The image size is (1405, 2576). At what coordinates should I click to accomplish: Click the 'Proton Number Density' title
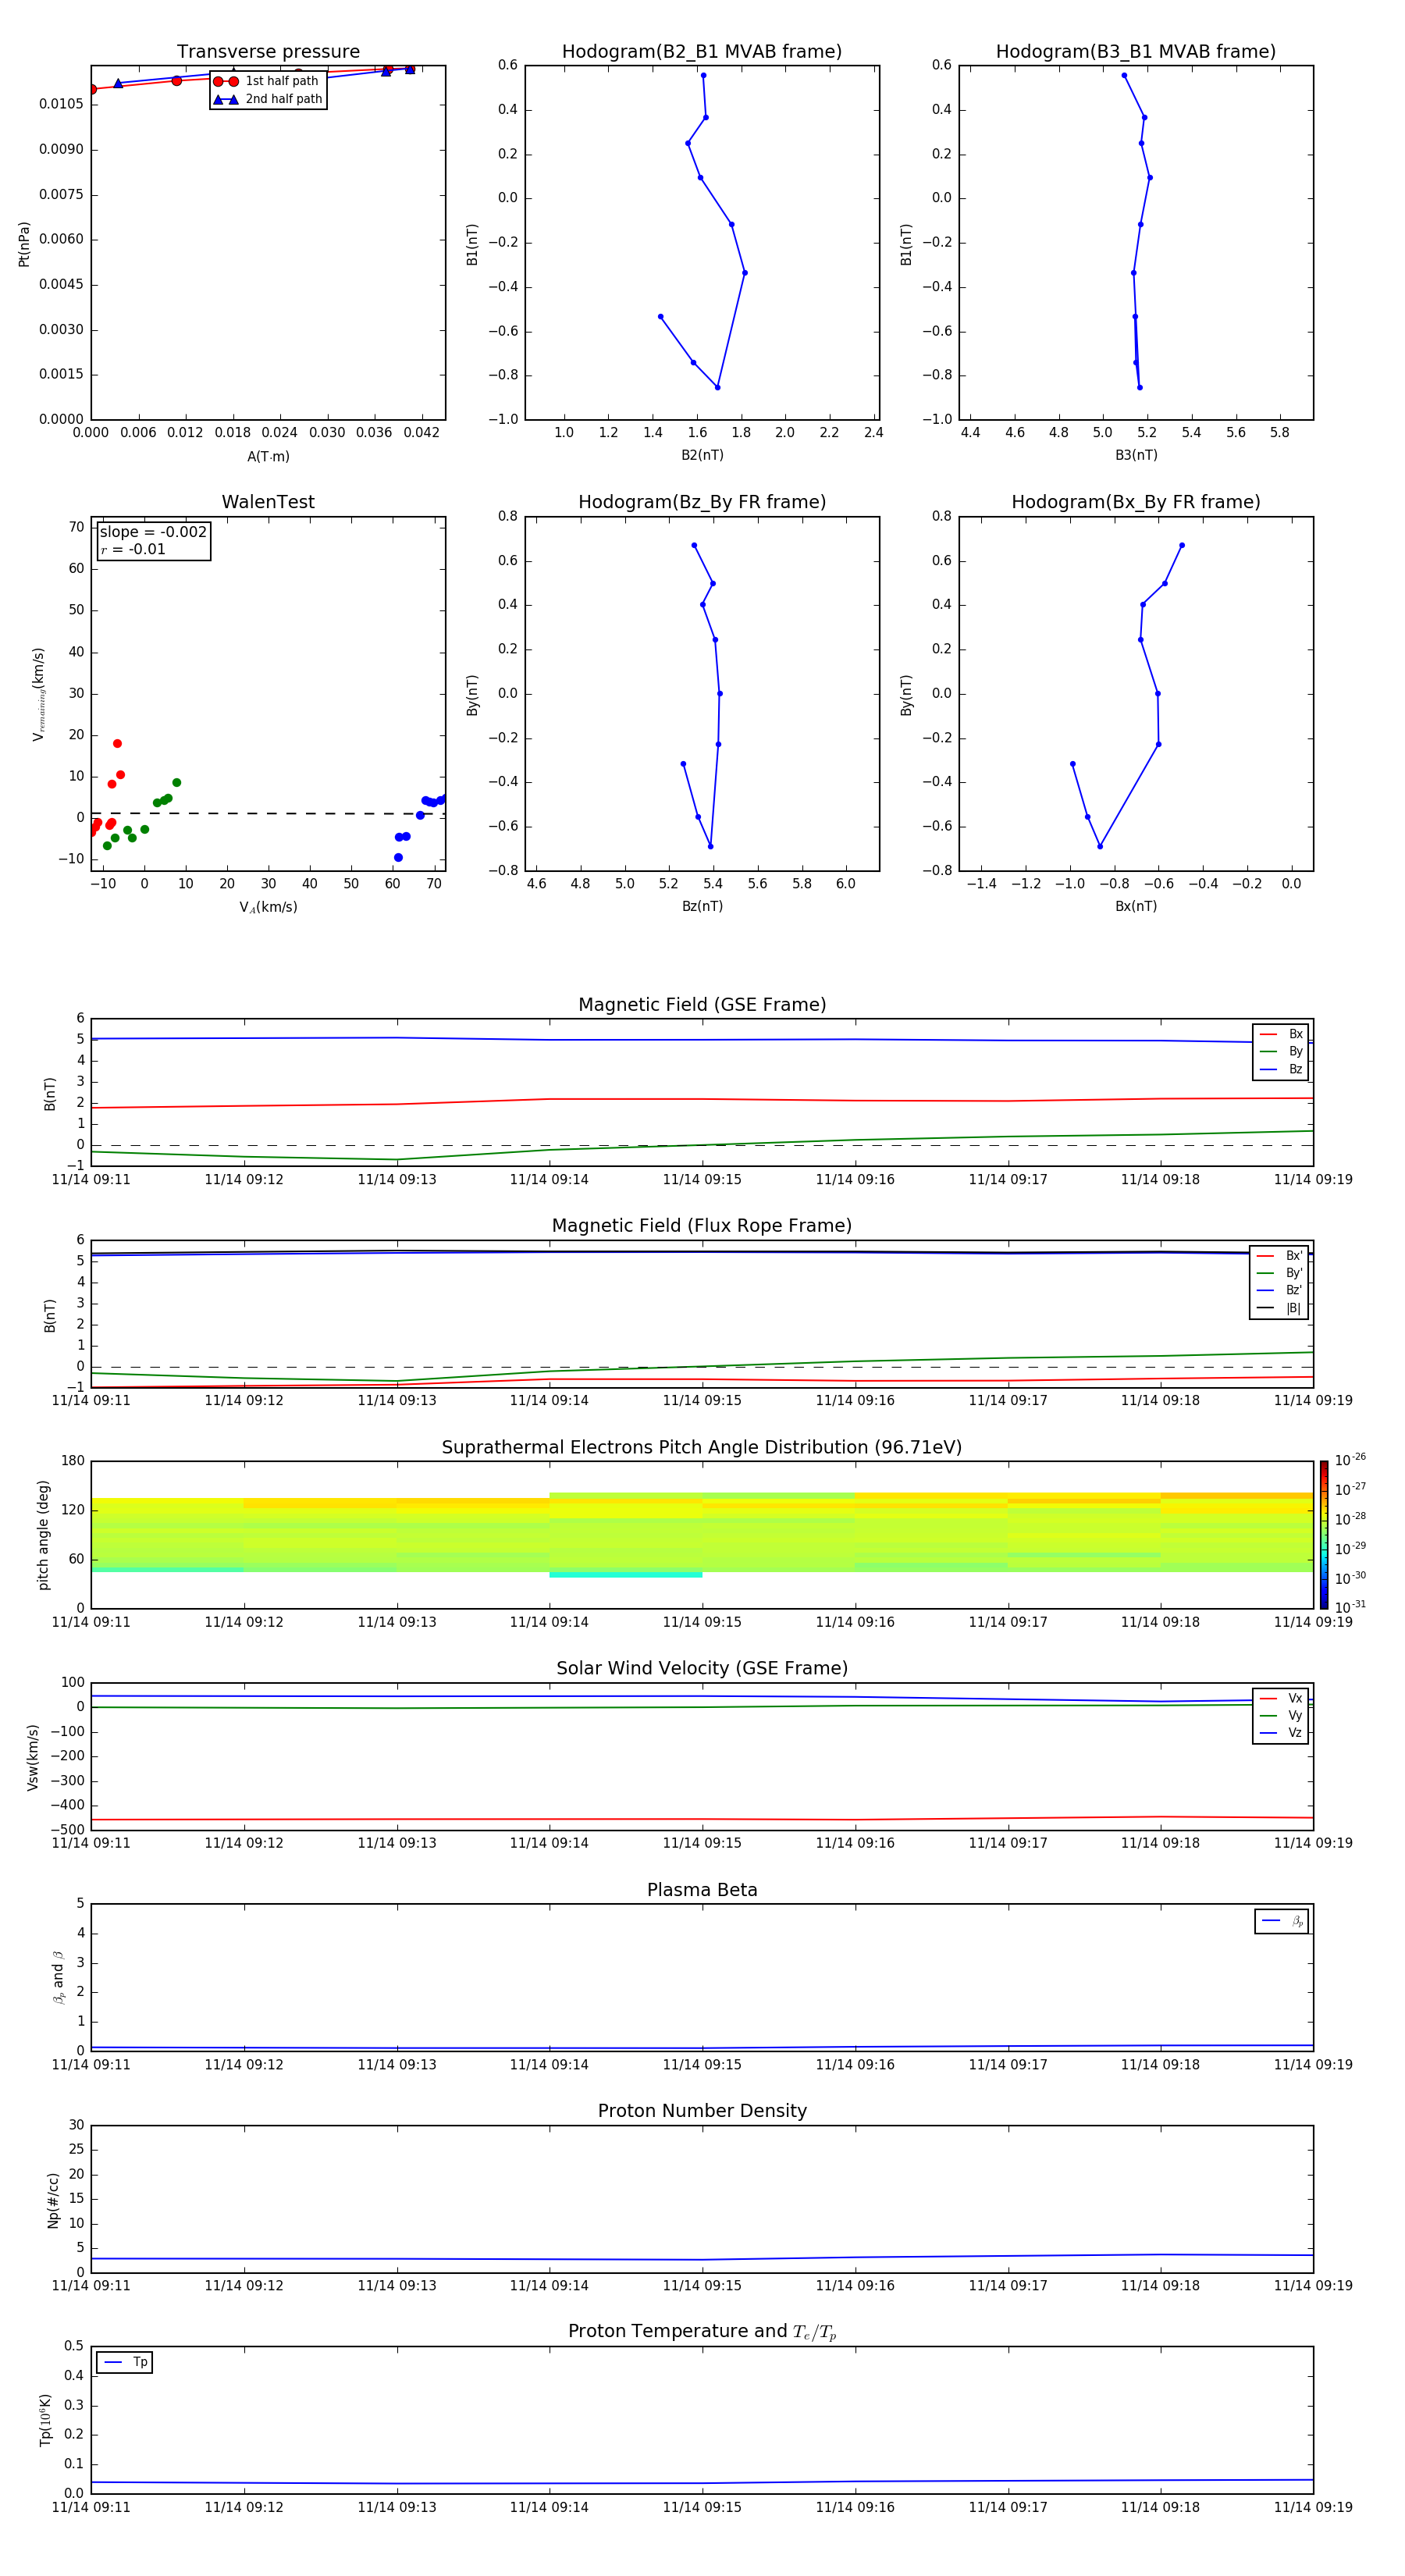pos(702,2112)
